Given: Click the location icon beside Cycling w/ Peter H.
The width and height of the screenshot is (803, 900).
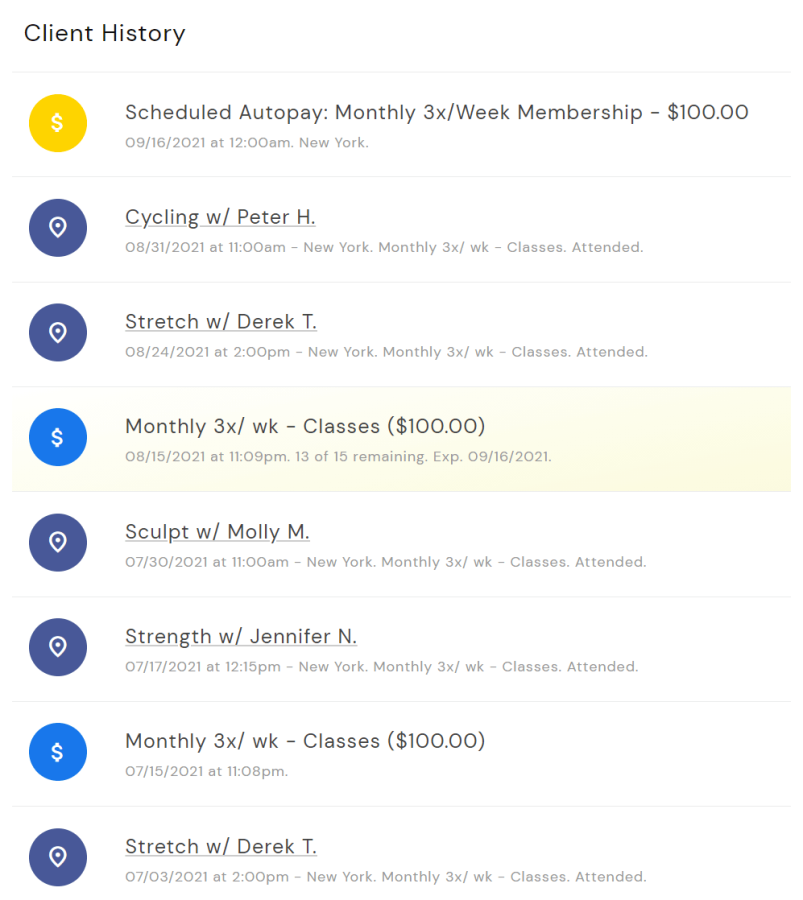Looking at the screenshot, I should tap(58, 228).
